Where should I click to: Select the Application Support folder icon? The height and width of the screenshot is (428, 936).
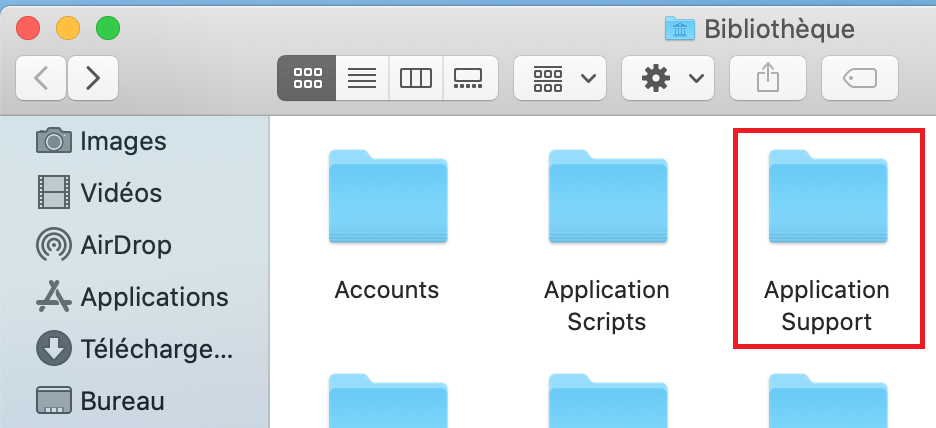(828, 196)
